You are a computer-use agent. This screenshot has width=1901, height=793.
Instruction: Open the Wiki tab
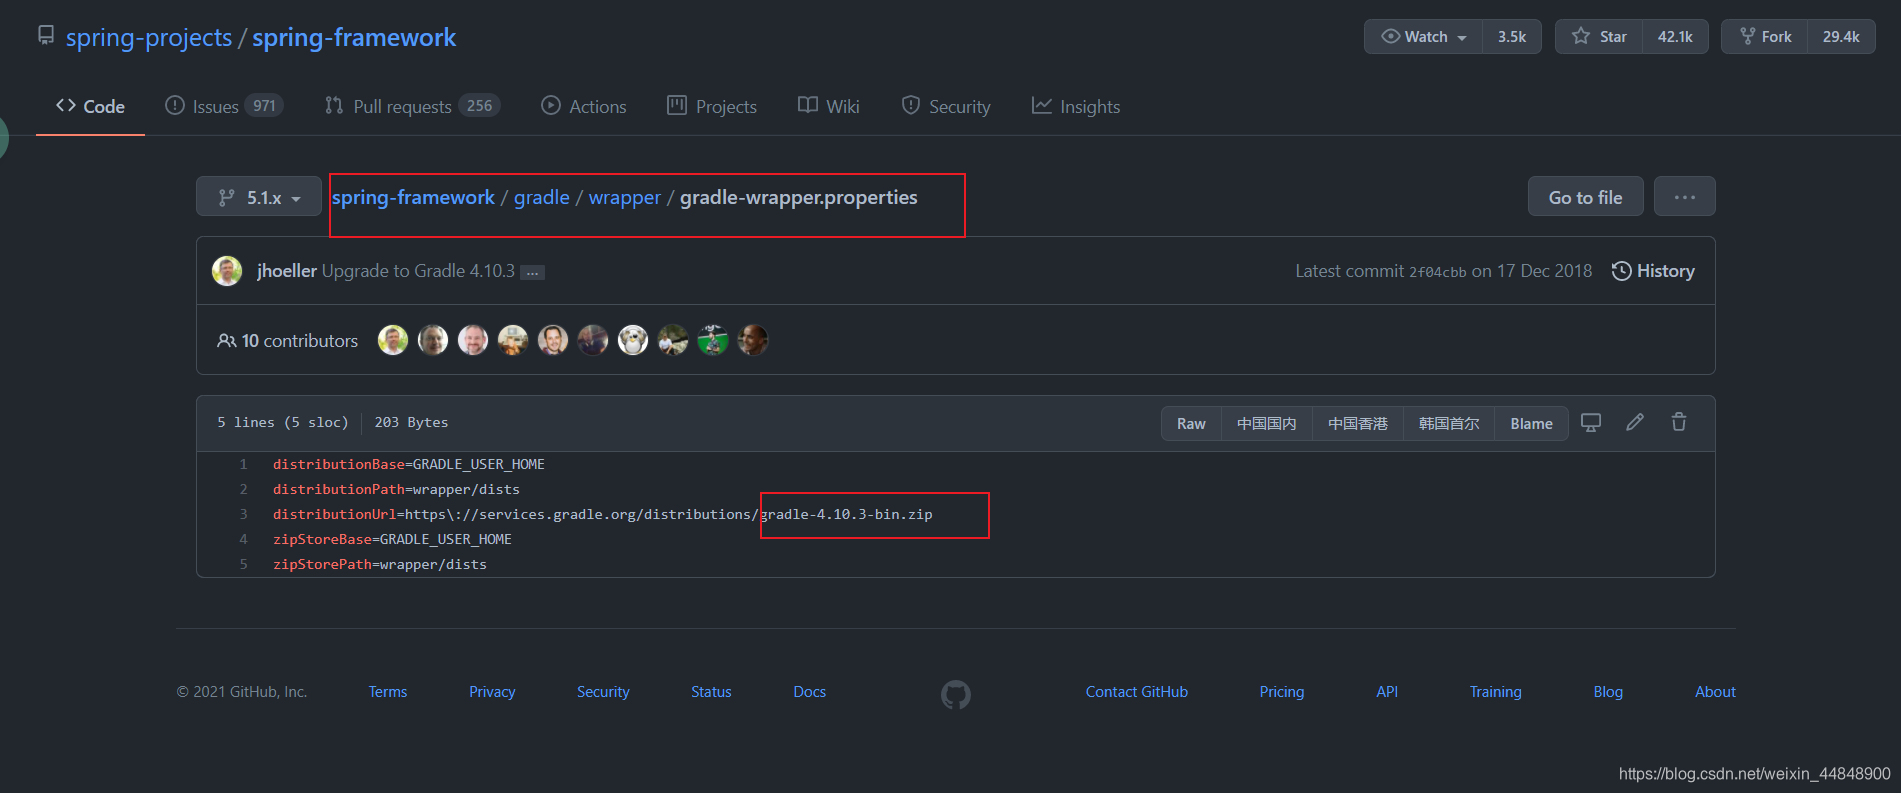[829, 106]
